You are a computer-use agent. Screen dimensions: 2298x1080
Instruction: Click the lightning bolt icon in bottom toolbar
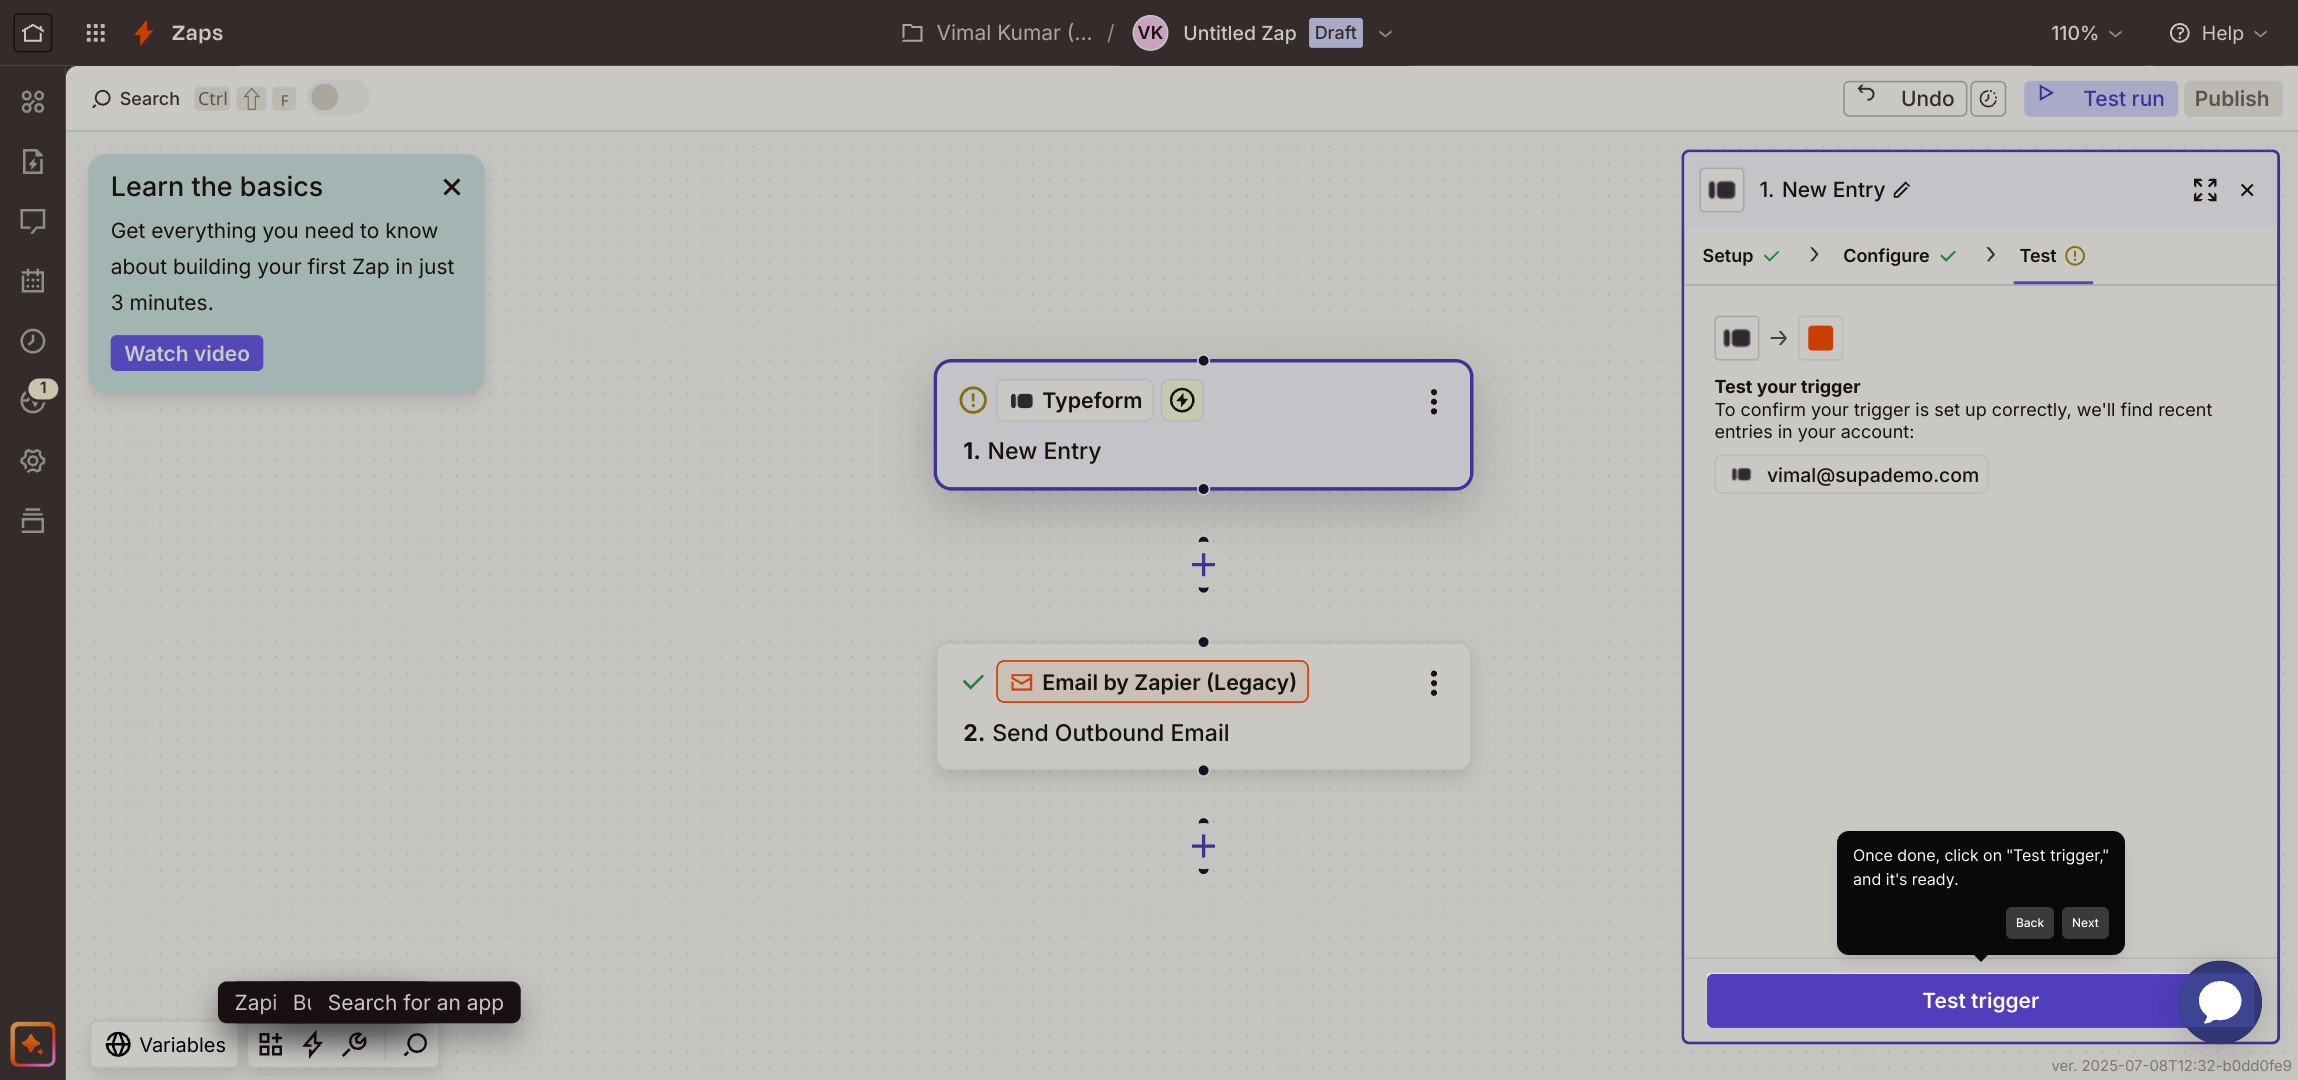(313, 1045)
